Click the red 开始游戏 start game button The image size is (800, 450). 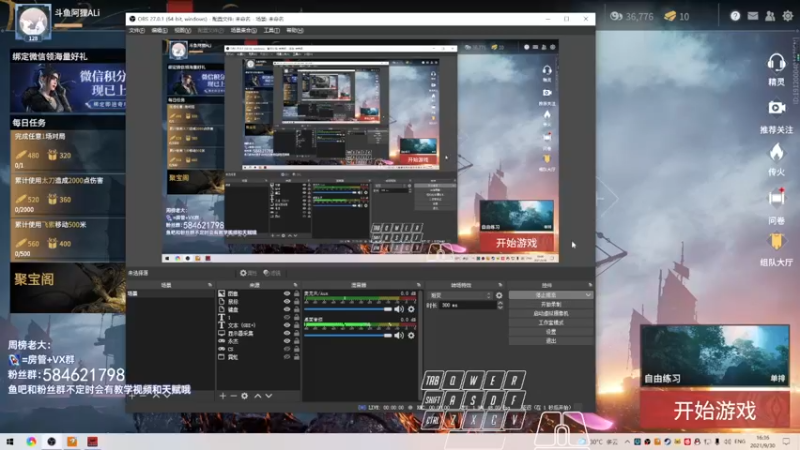point(714,410)
